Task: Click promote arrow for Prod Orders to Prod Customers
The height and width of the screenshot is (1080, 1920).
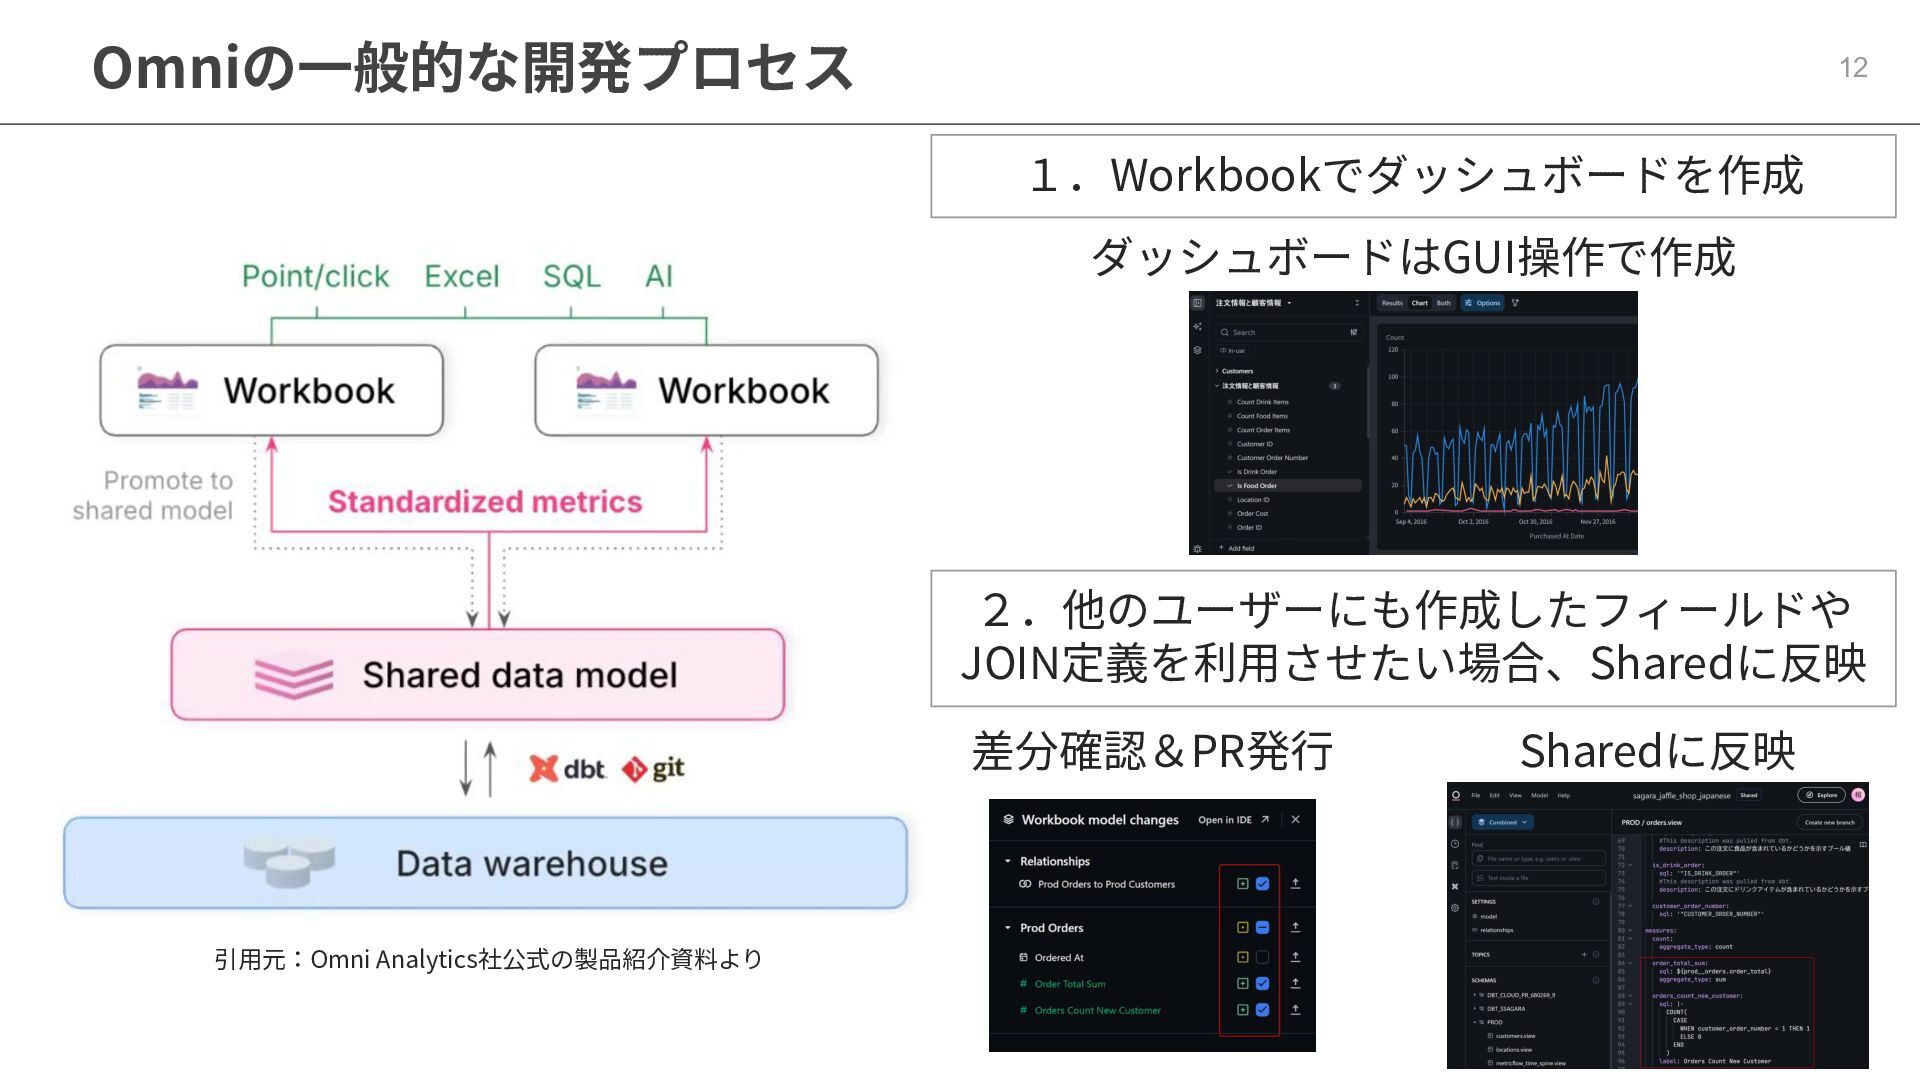Action: (1295, 884)
